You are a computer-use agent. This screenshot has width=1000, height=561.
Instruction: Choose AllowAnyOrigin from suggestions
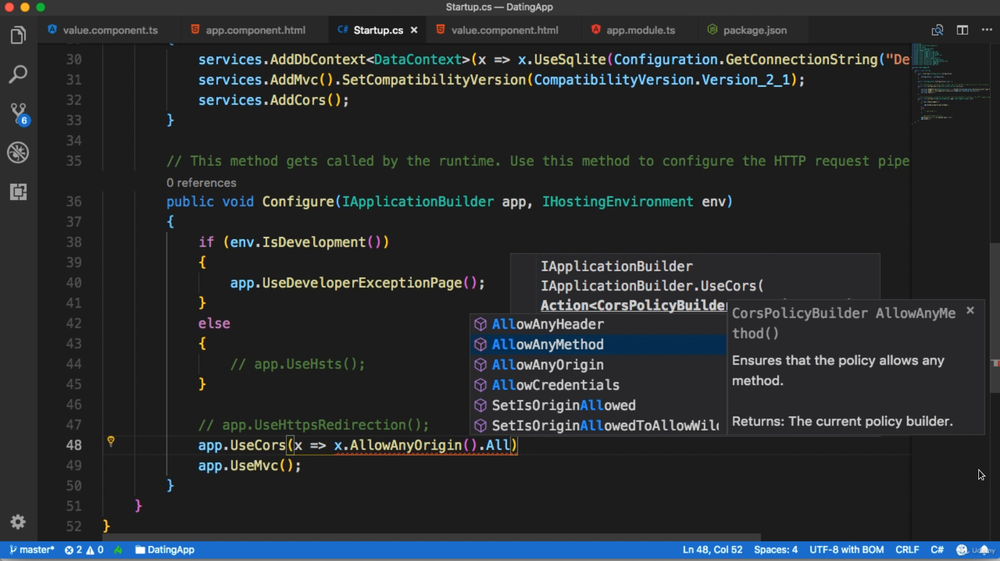pyautogui.click(x=598, y=365)
